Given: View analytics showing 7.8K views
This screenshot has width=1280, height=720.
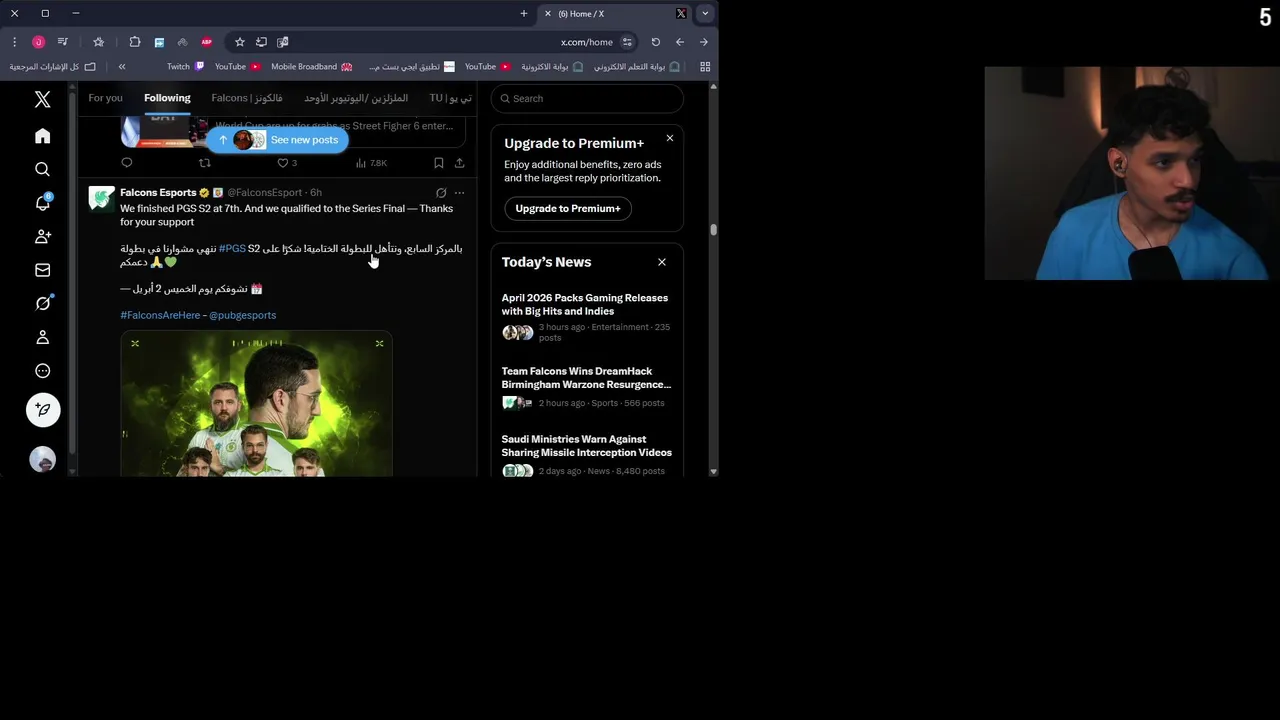Looking at the screenshot, I should 371,163.
